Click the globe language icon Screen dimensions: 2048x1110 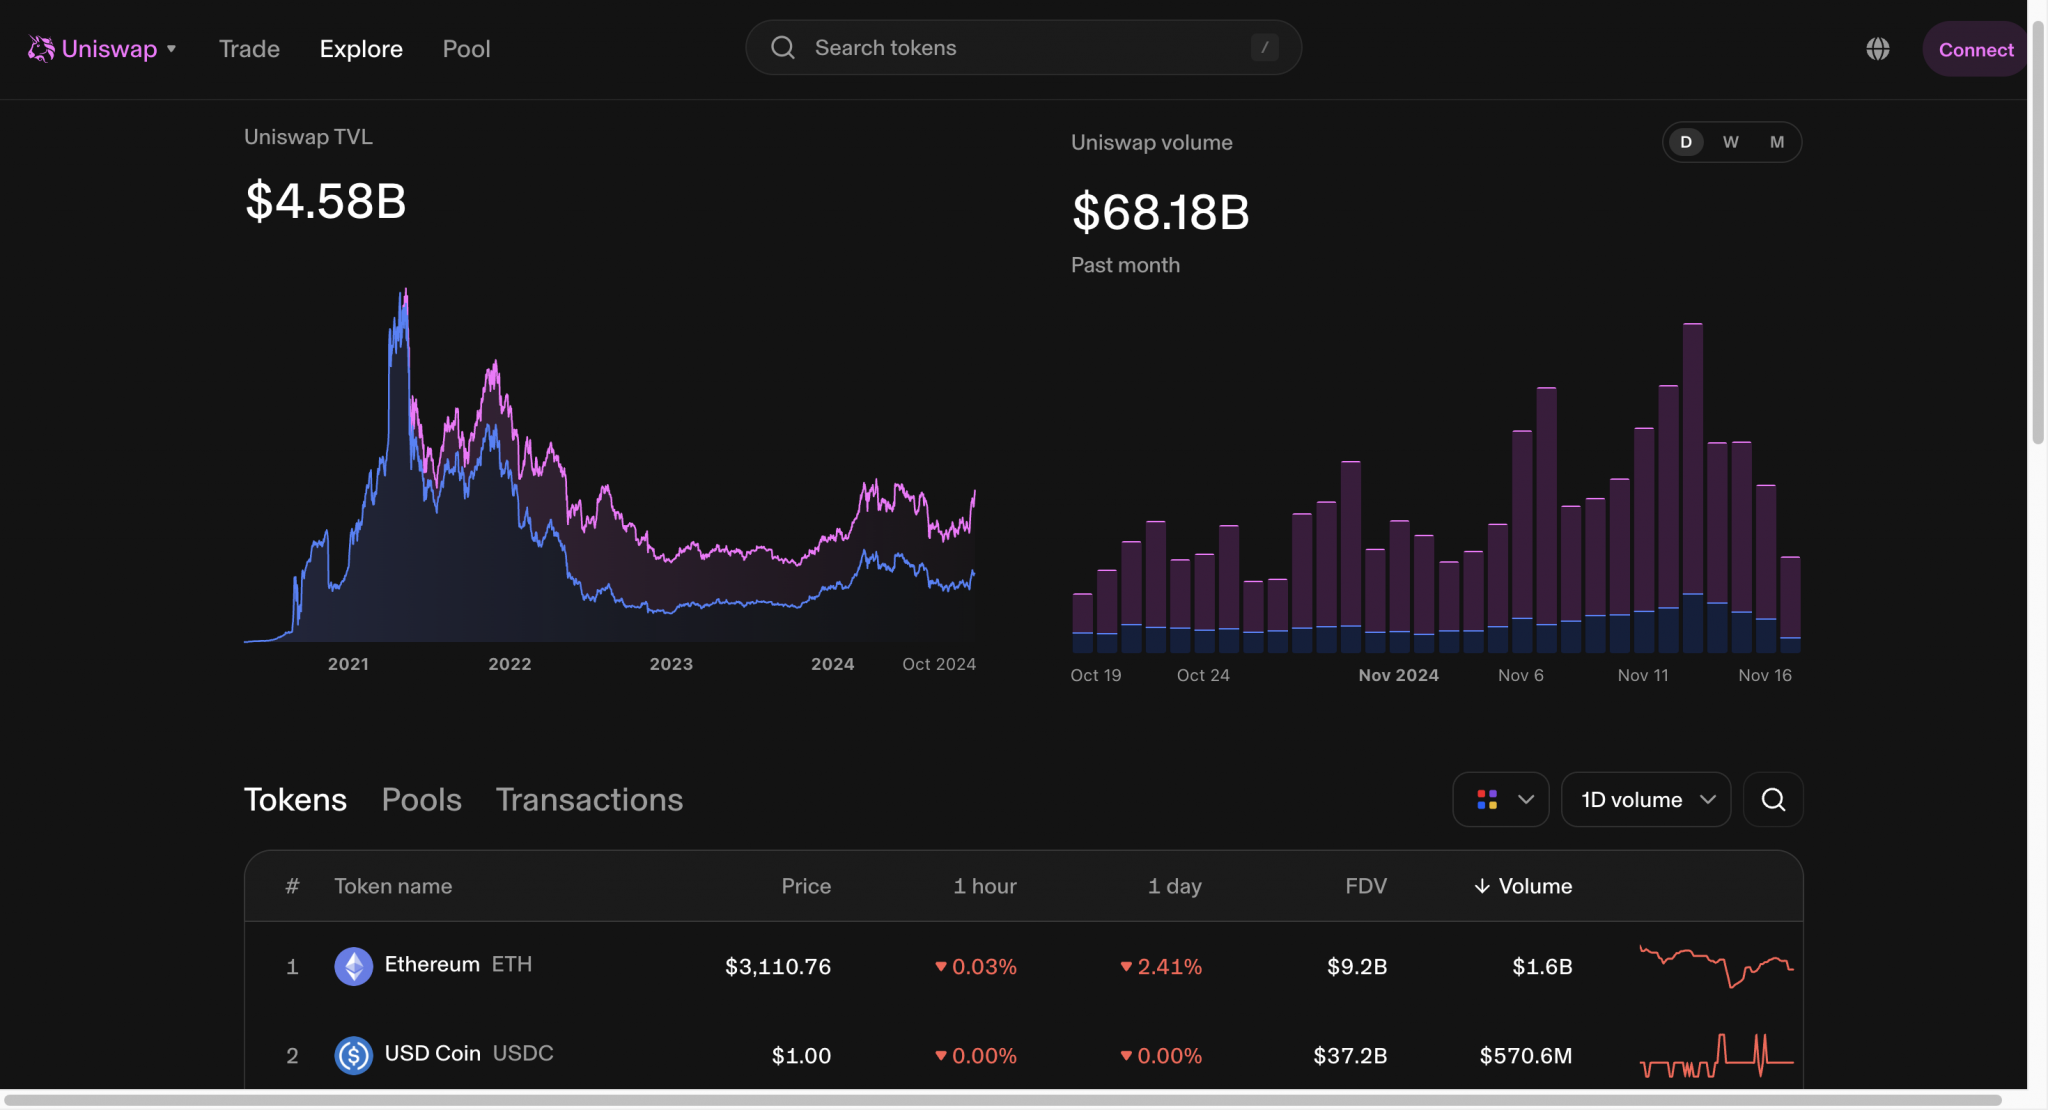click(x=1877, y=49)
